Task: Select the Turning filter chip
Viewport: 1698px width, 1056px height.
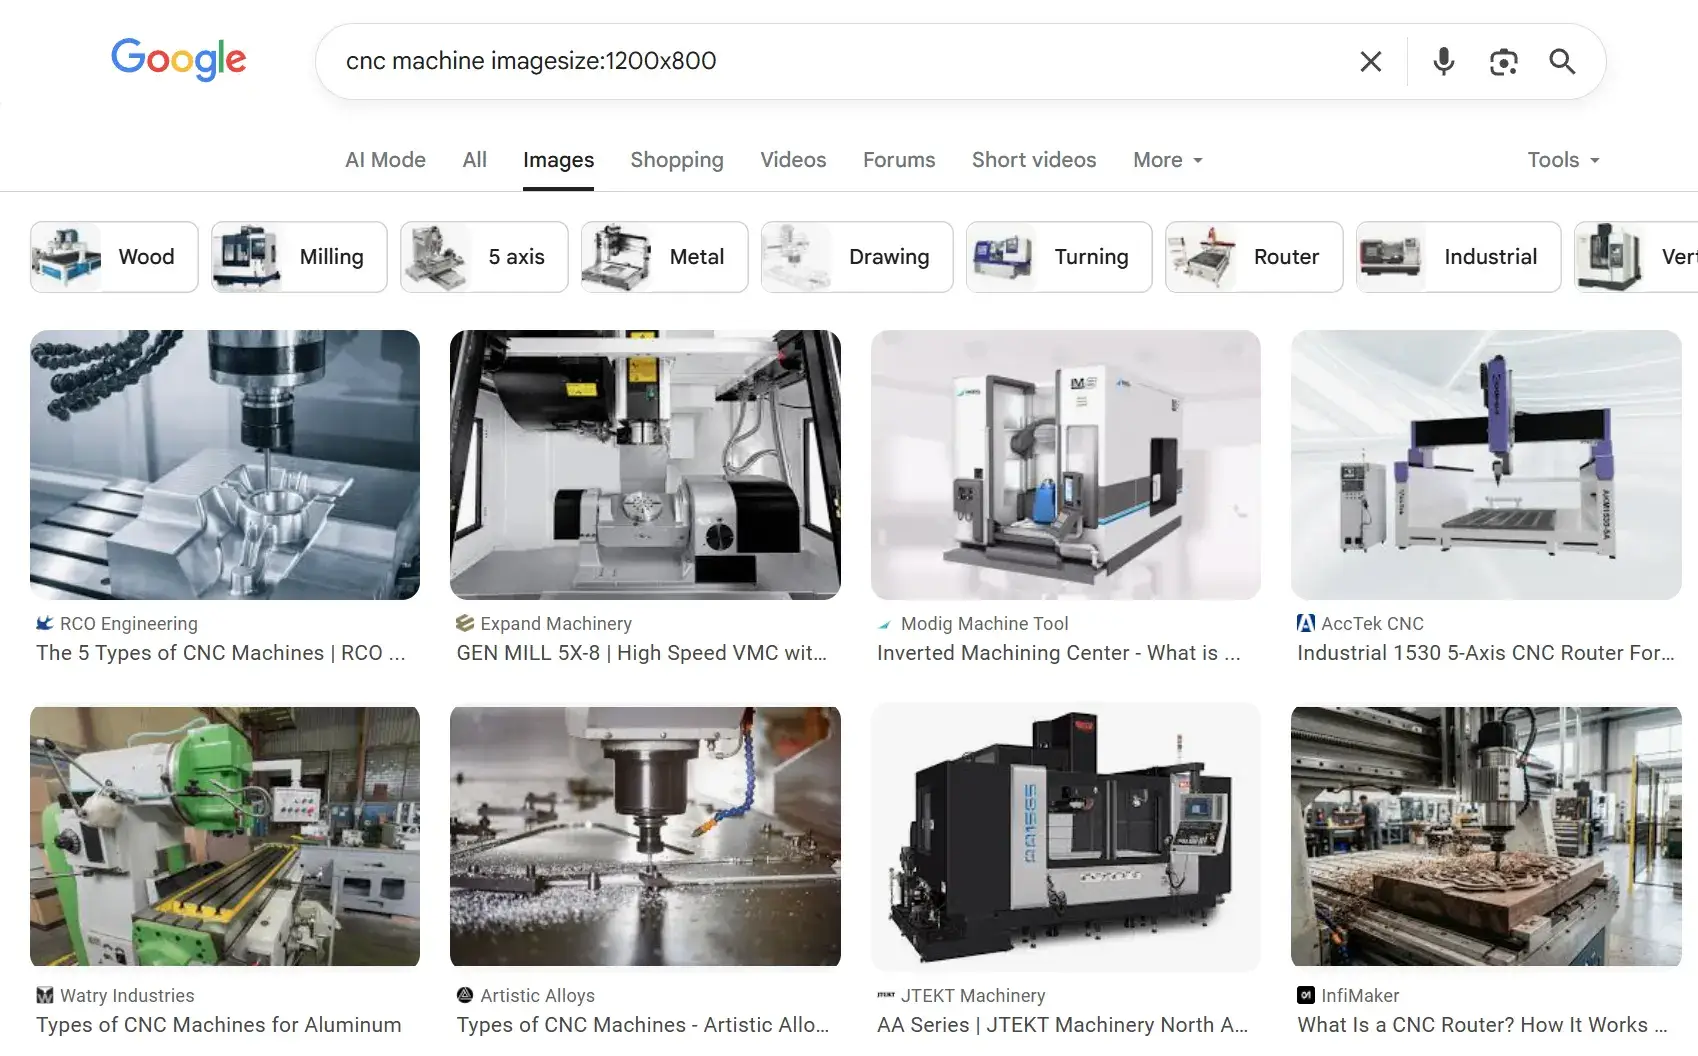Action: (1058, 256)
